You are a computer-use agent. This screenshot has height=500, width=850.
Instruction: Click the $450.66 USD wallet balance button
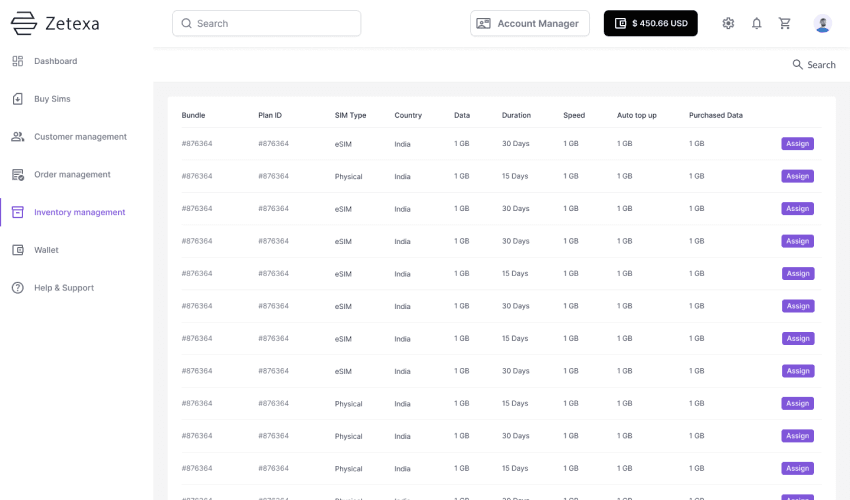(x=651, y=23)
